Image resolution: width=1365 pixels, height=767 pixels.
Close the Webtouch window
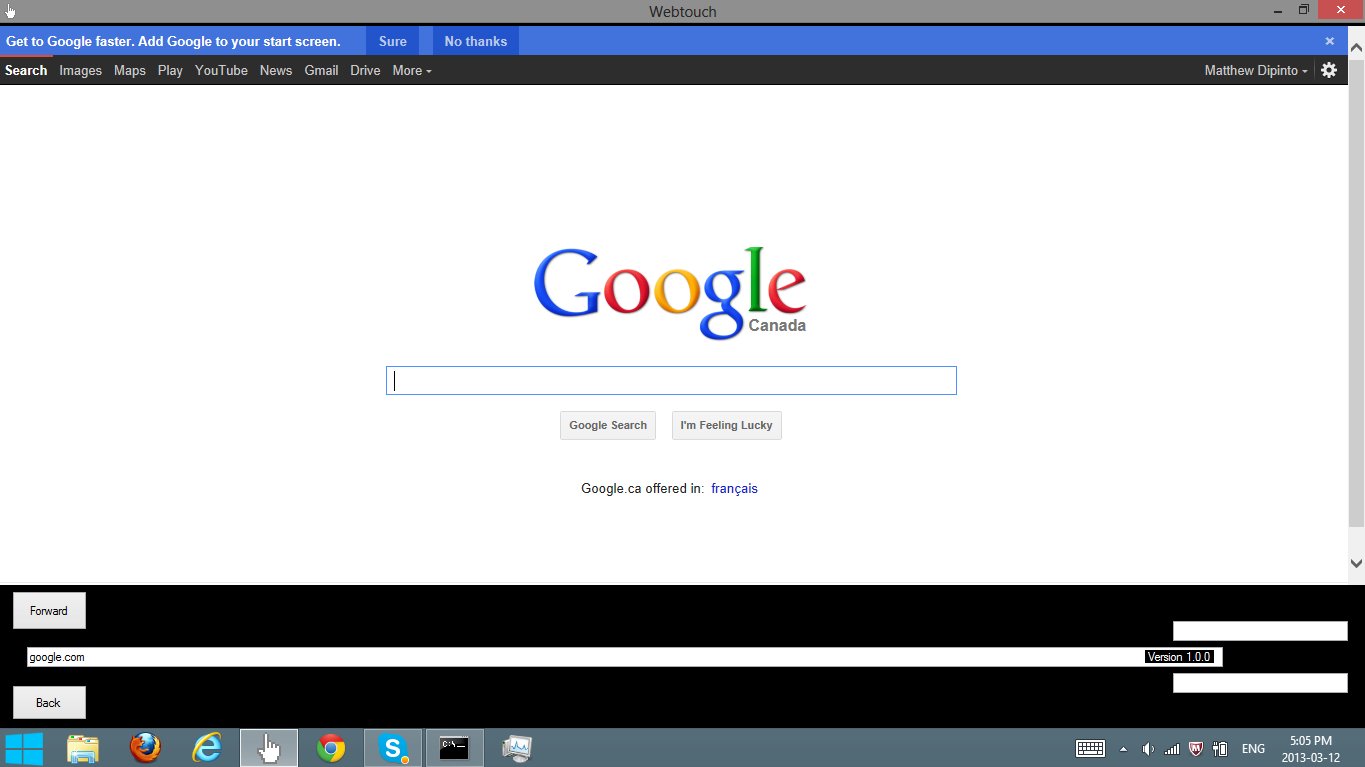[1341, 10]
